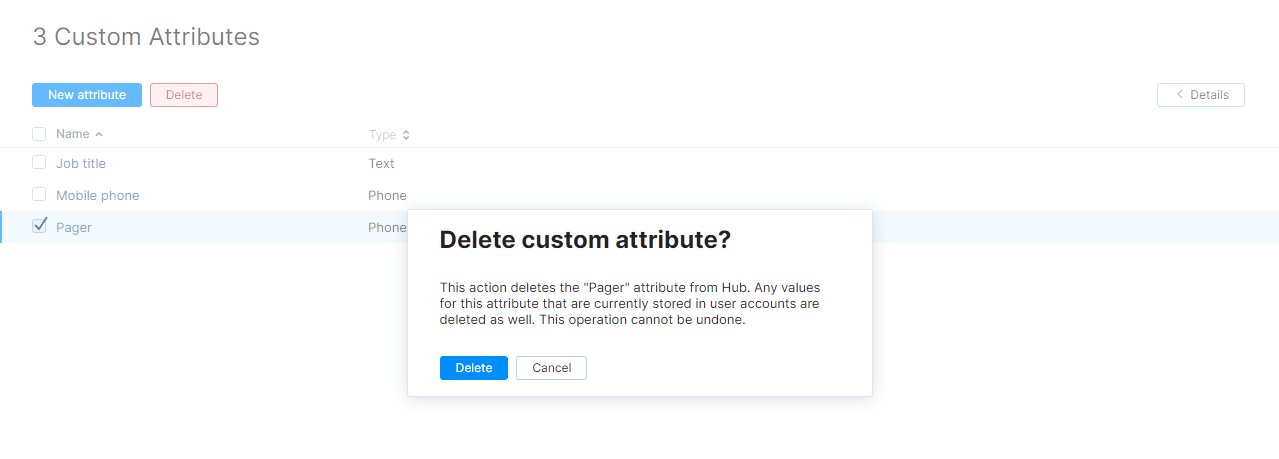
Task: Open the Mobile phone attribute
Action: pyautogui.click(x=98, y=195)
